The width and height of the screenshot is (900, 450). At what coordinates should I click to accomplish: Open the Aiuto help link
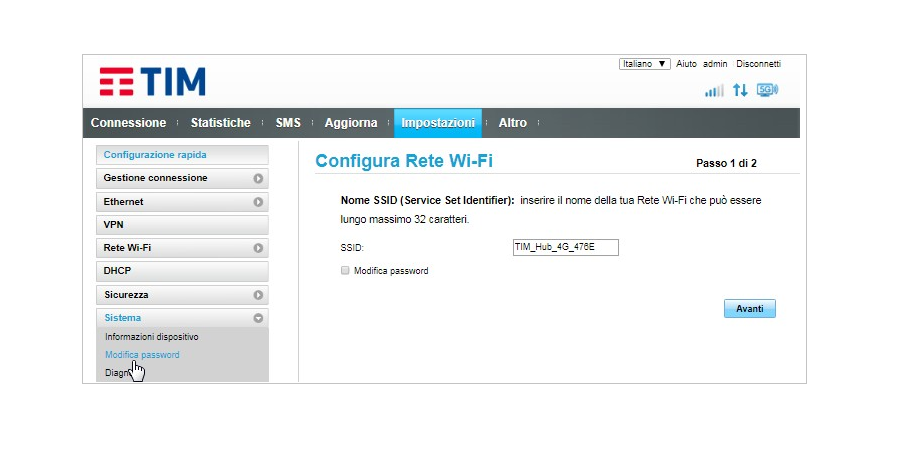tap(686, 64)
